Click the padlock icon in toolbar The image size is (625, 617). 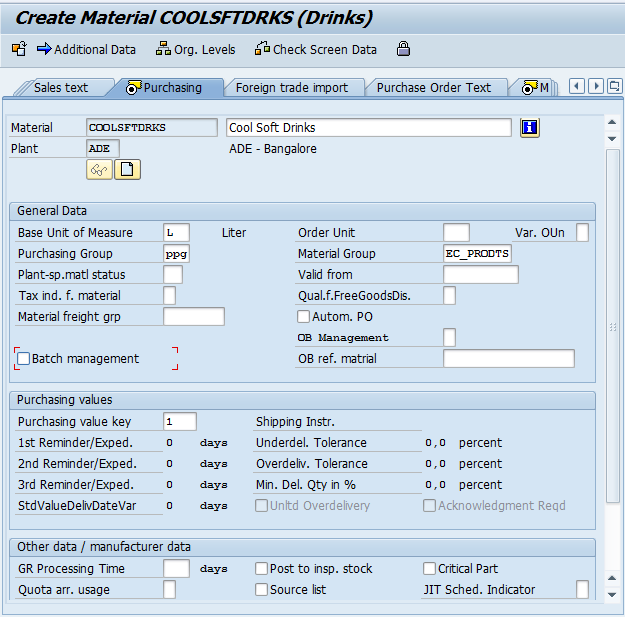pos(403,49)
